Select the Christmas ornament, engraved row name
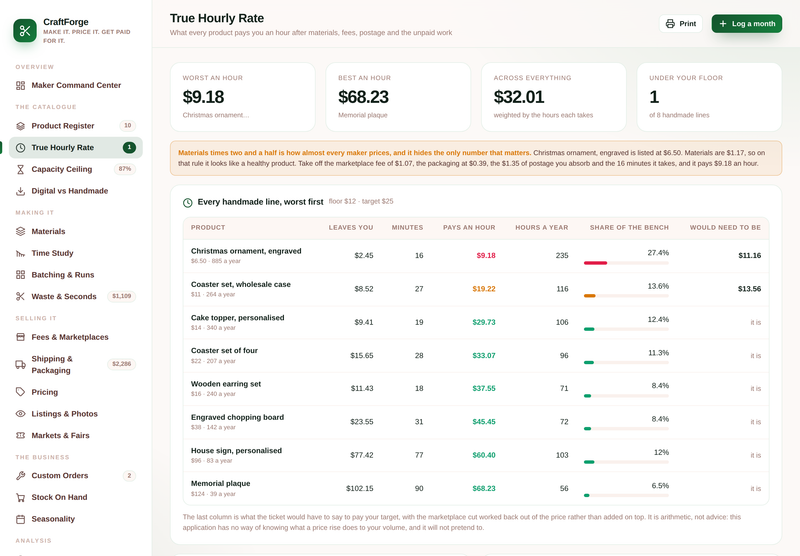The image size is (800, 556). 246,251
